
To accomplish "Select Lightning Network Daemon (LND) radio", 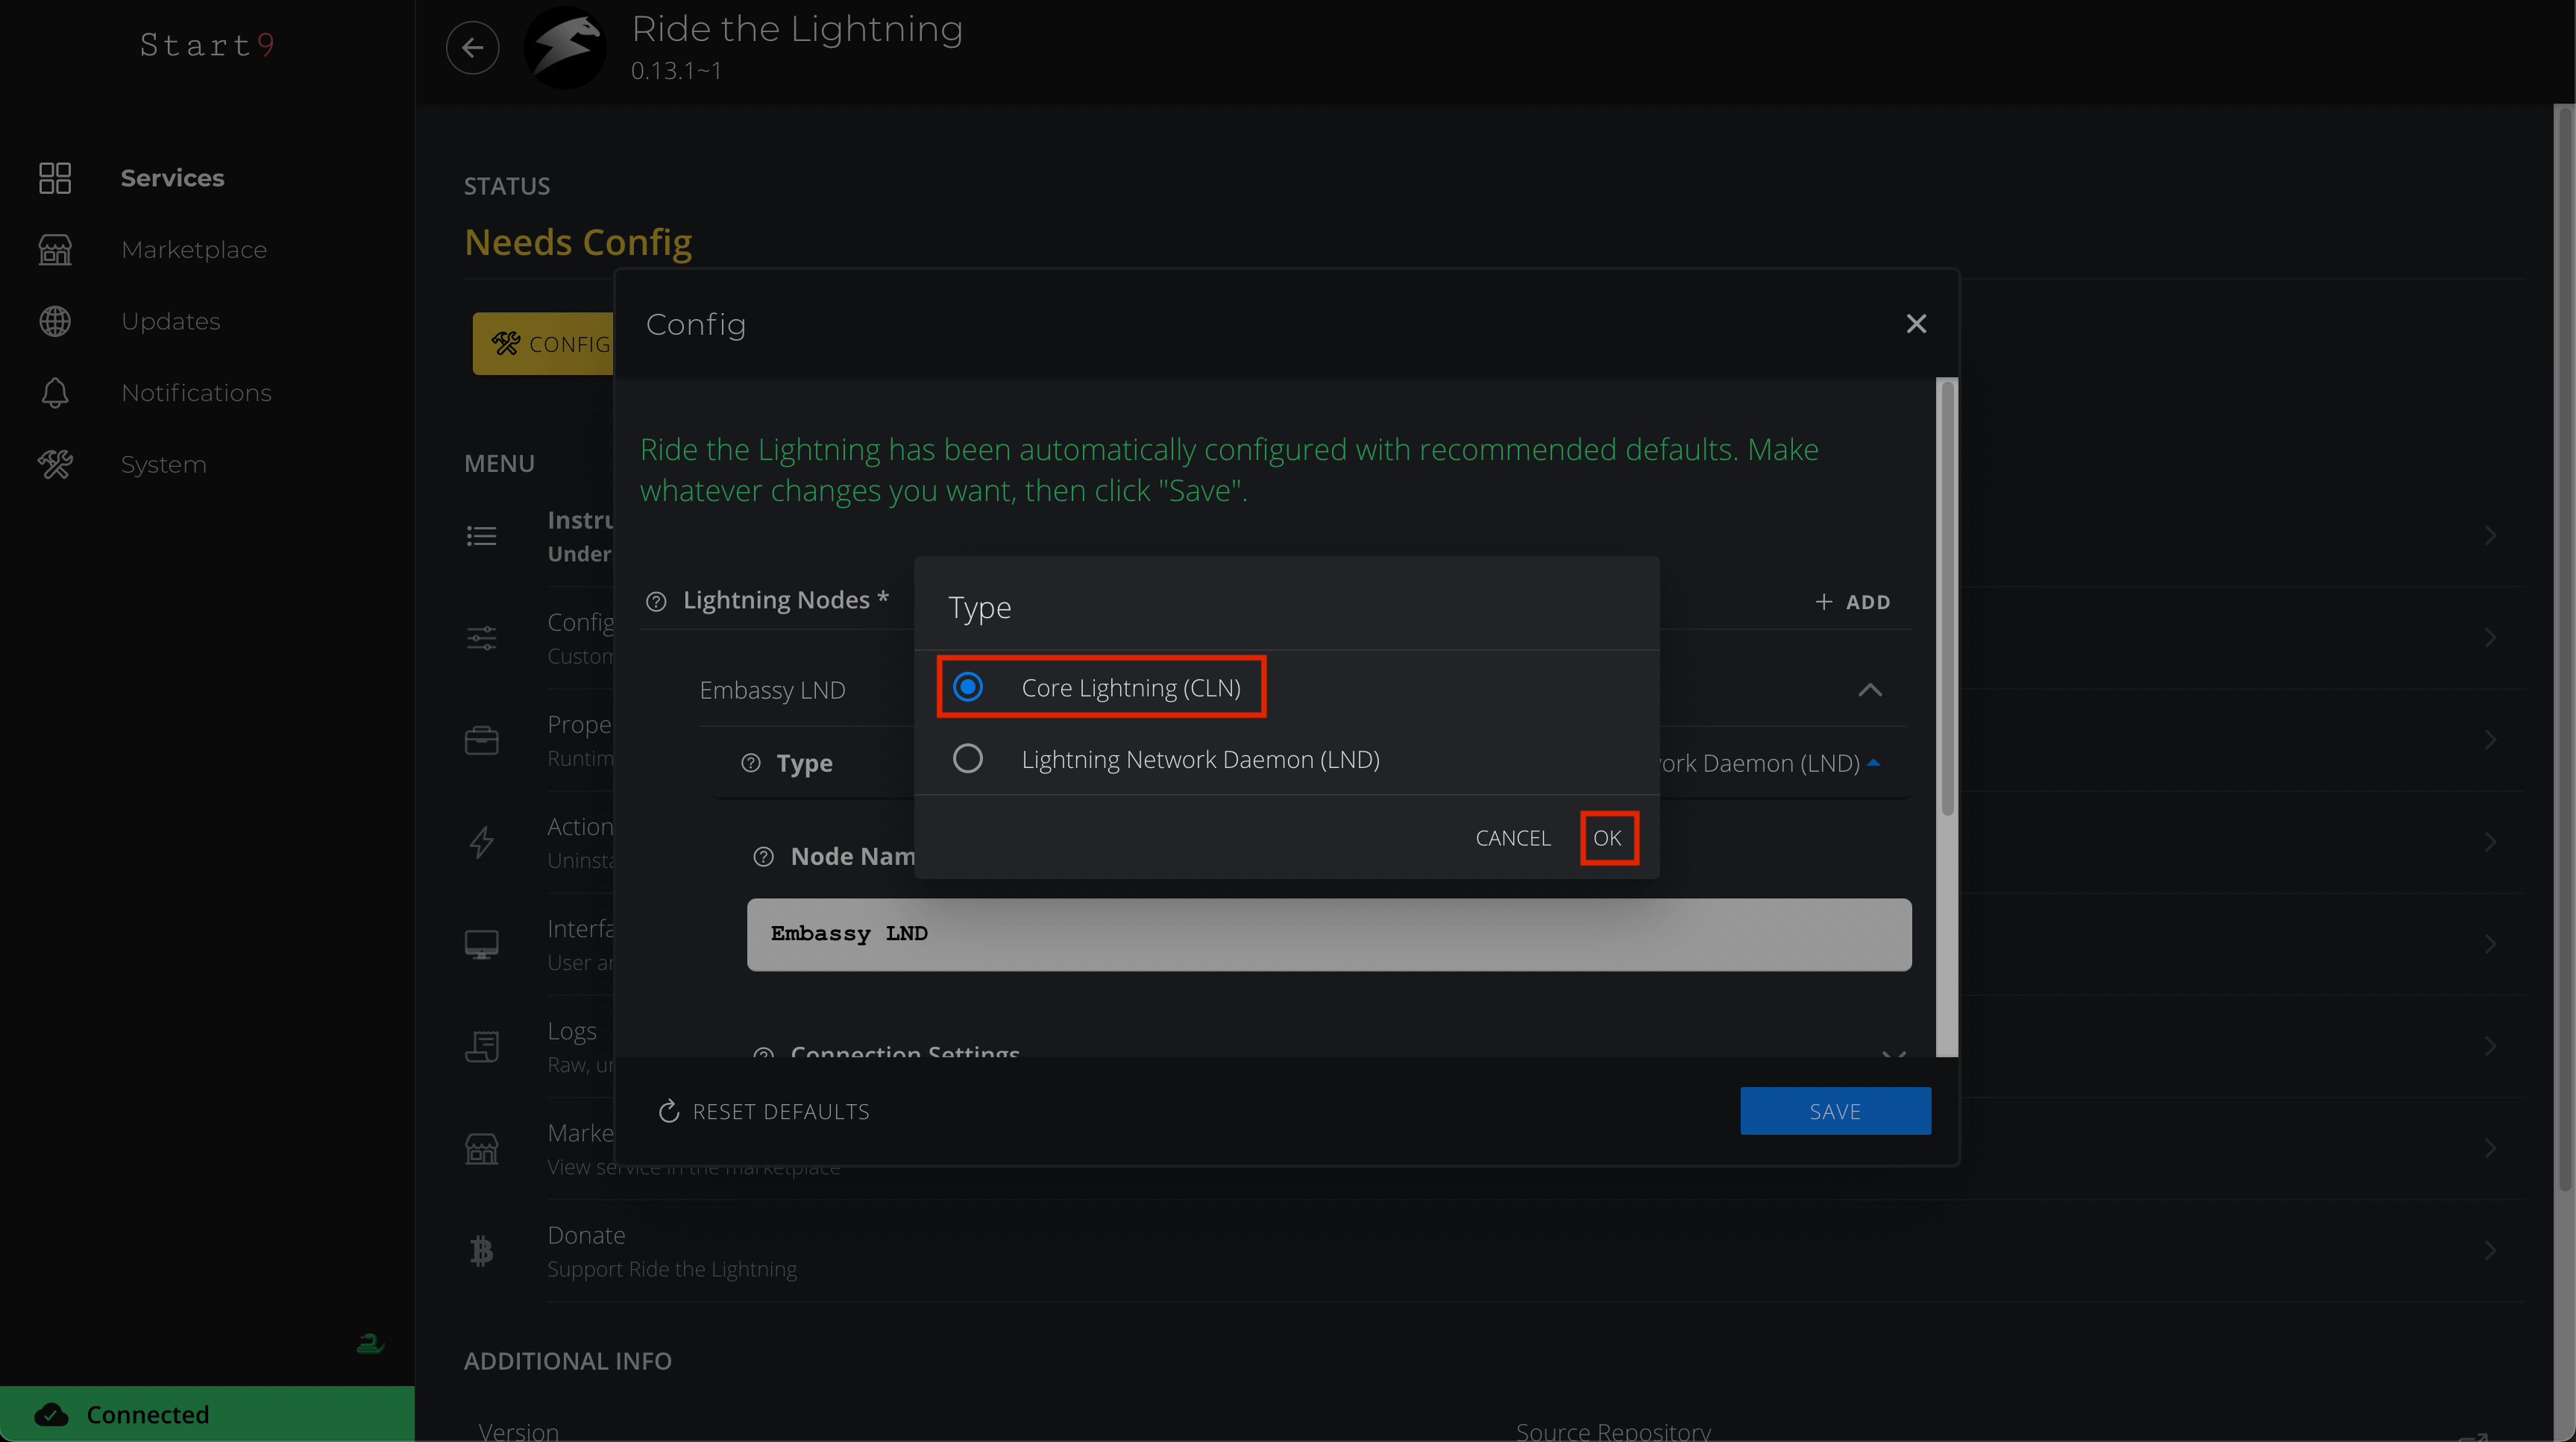I will tap(967, 759).
